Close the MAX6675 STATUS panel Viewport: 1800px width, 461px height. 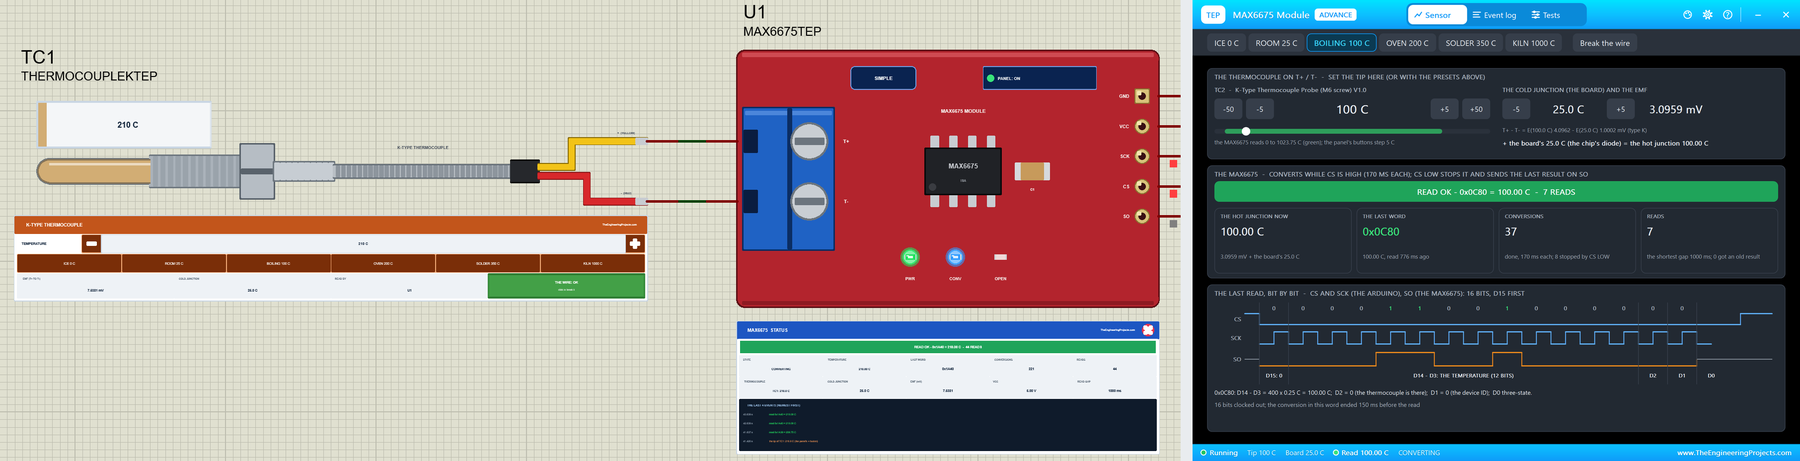(1148, 330)
